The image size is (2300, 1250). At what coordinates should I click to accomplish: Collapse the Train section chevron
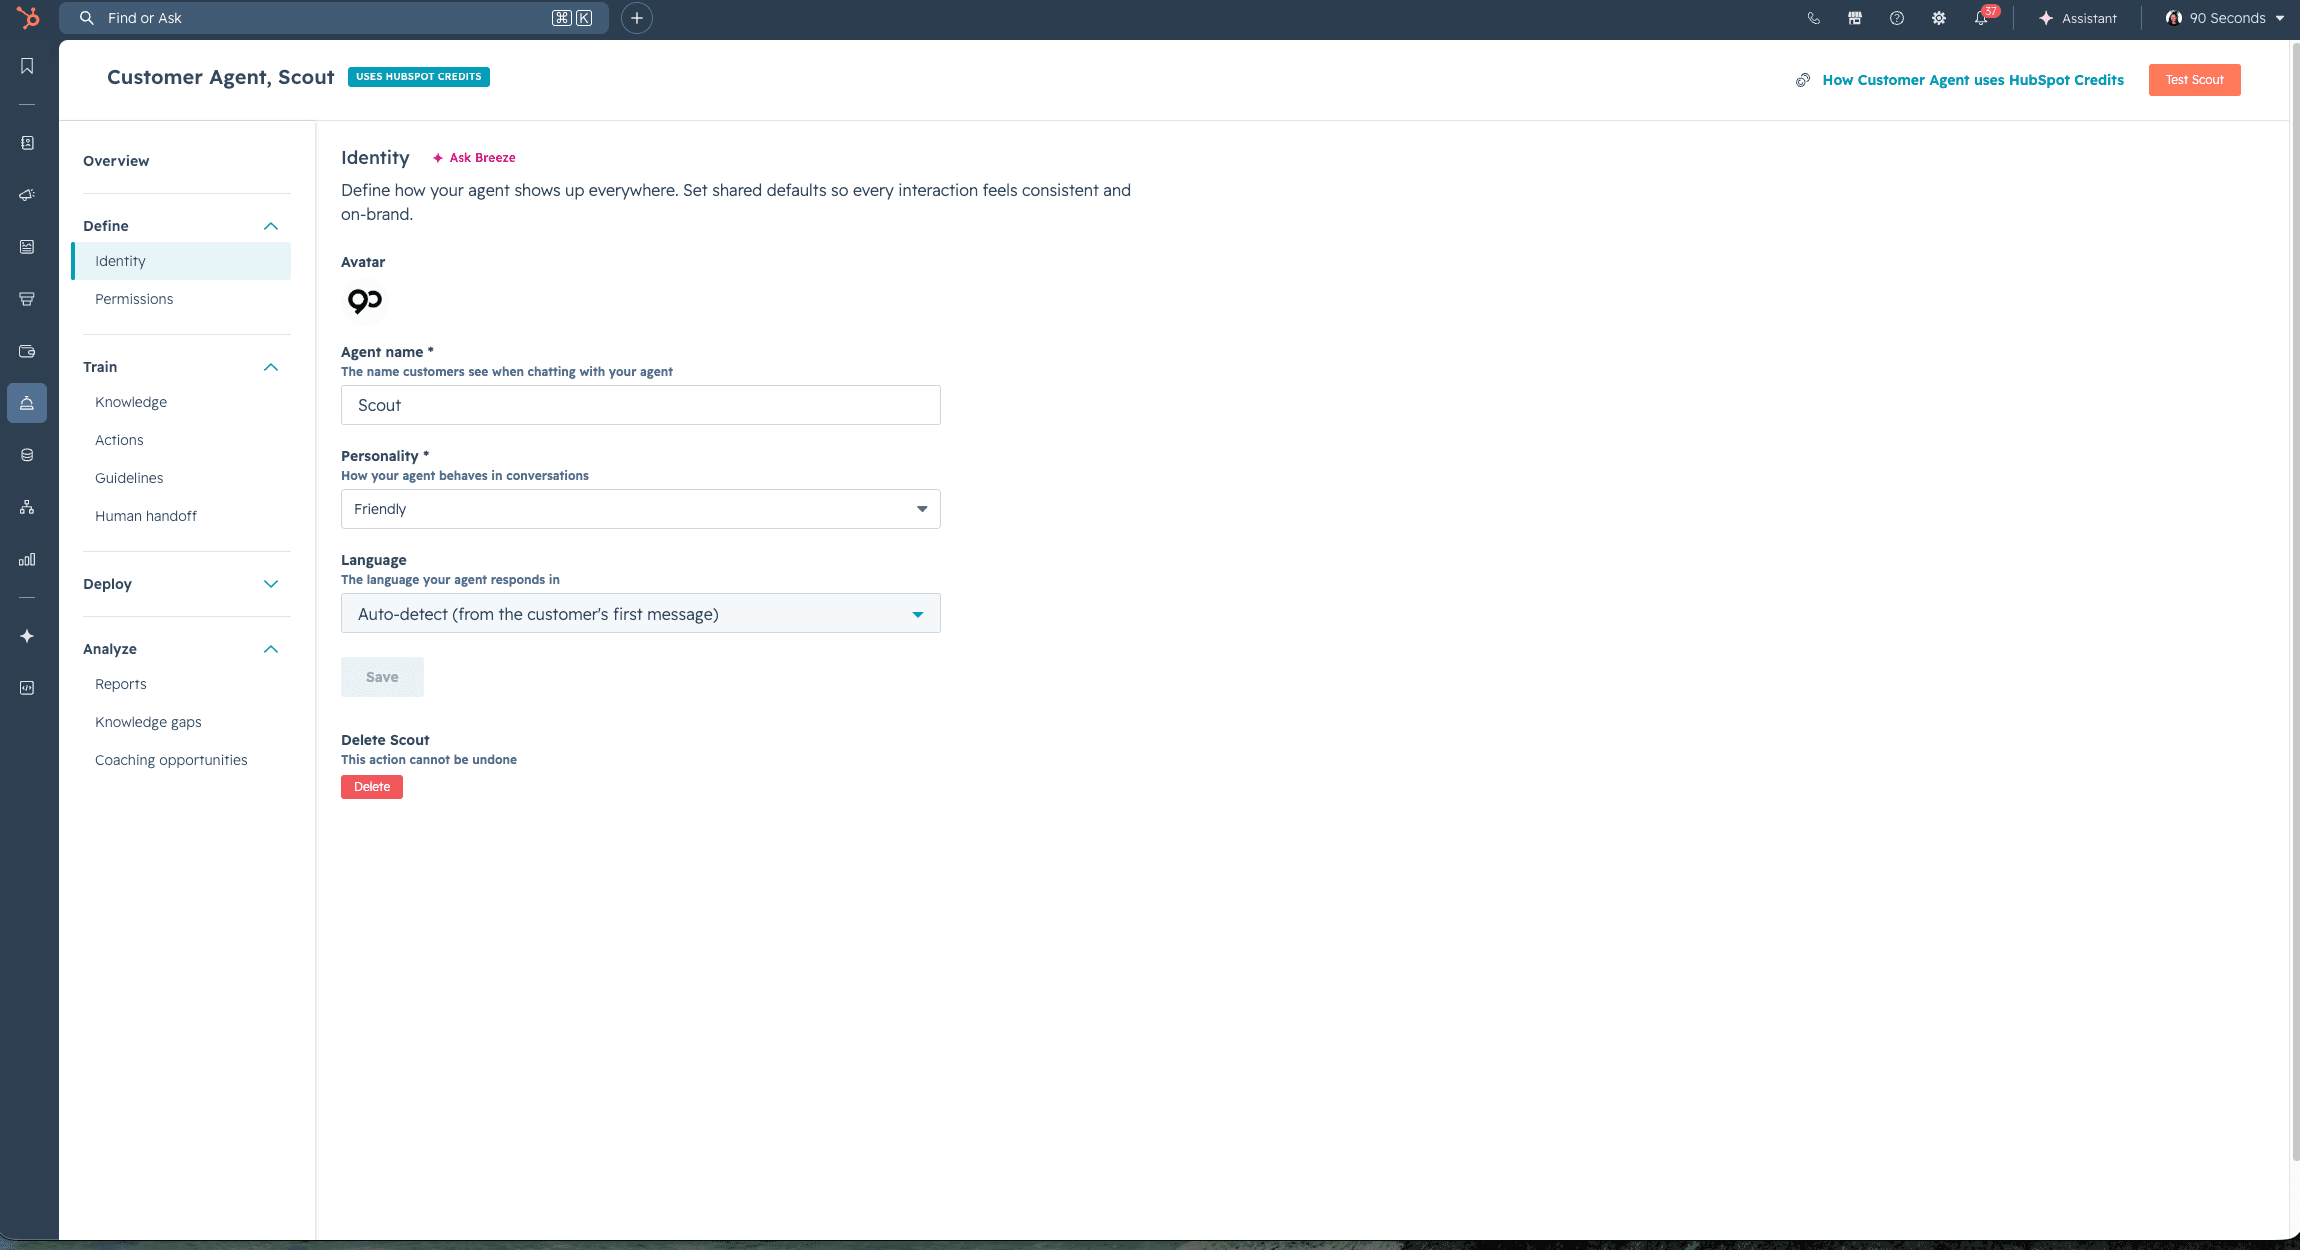[271, 367]
